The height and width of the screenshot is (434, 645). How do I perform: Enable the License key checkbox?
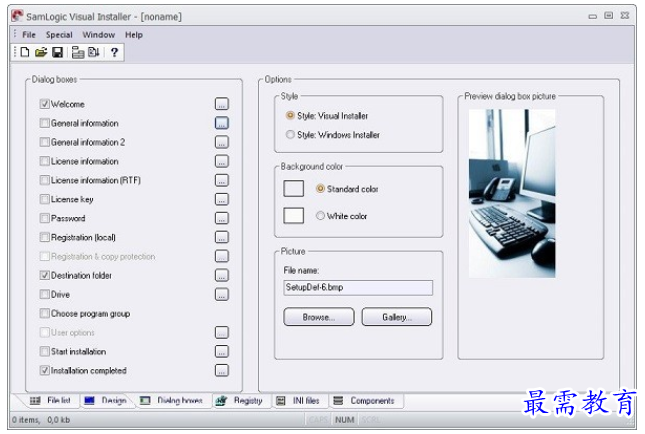[x=44, y=200]
